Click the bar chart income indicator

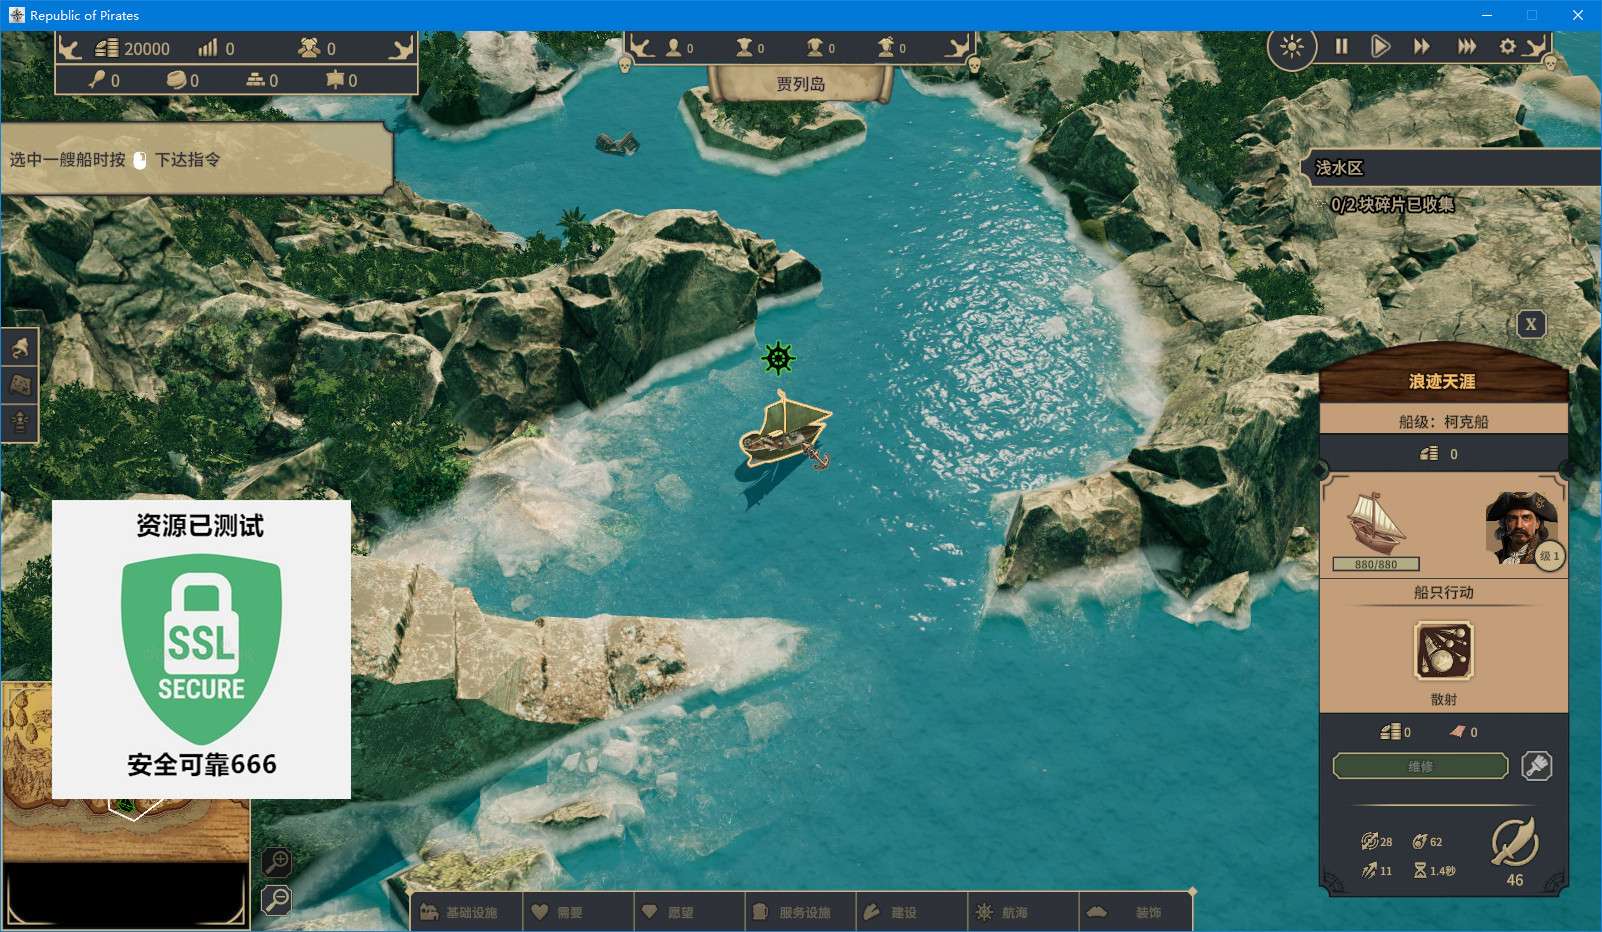(x=207, y=47)
